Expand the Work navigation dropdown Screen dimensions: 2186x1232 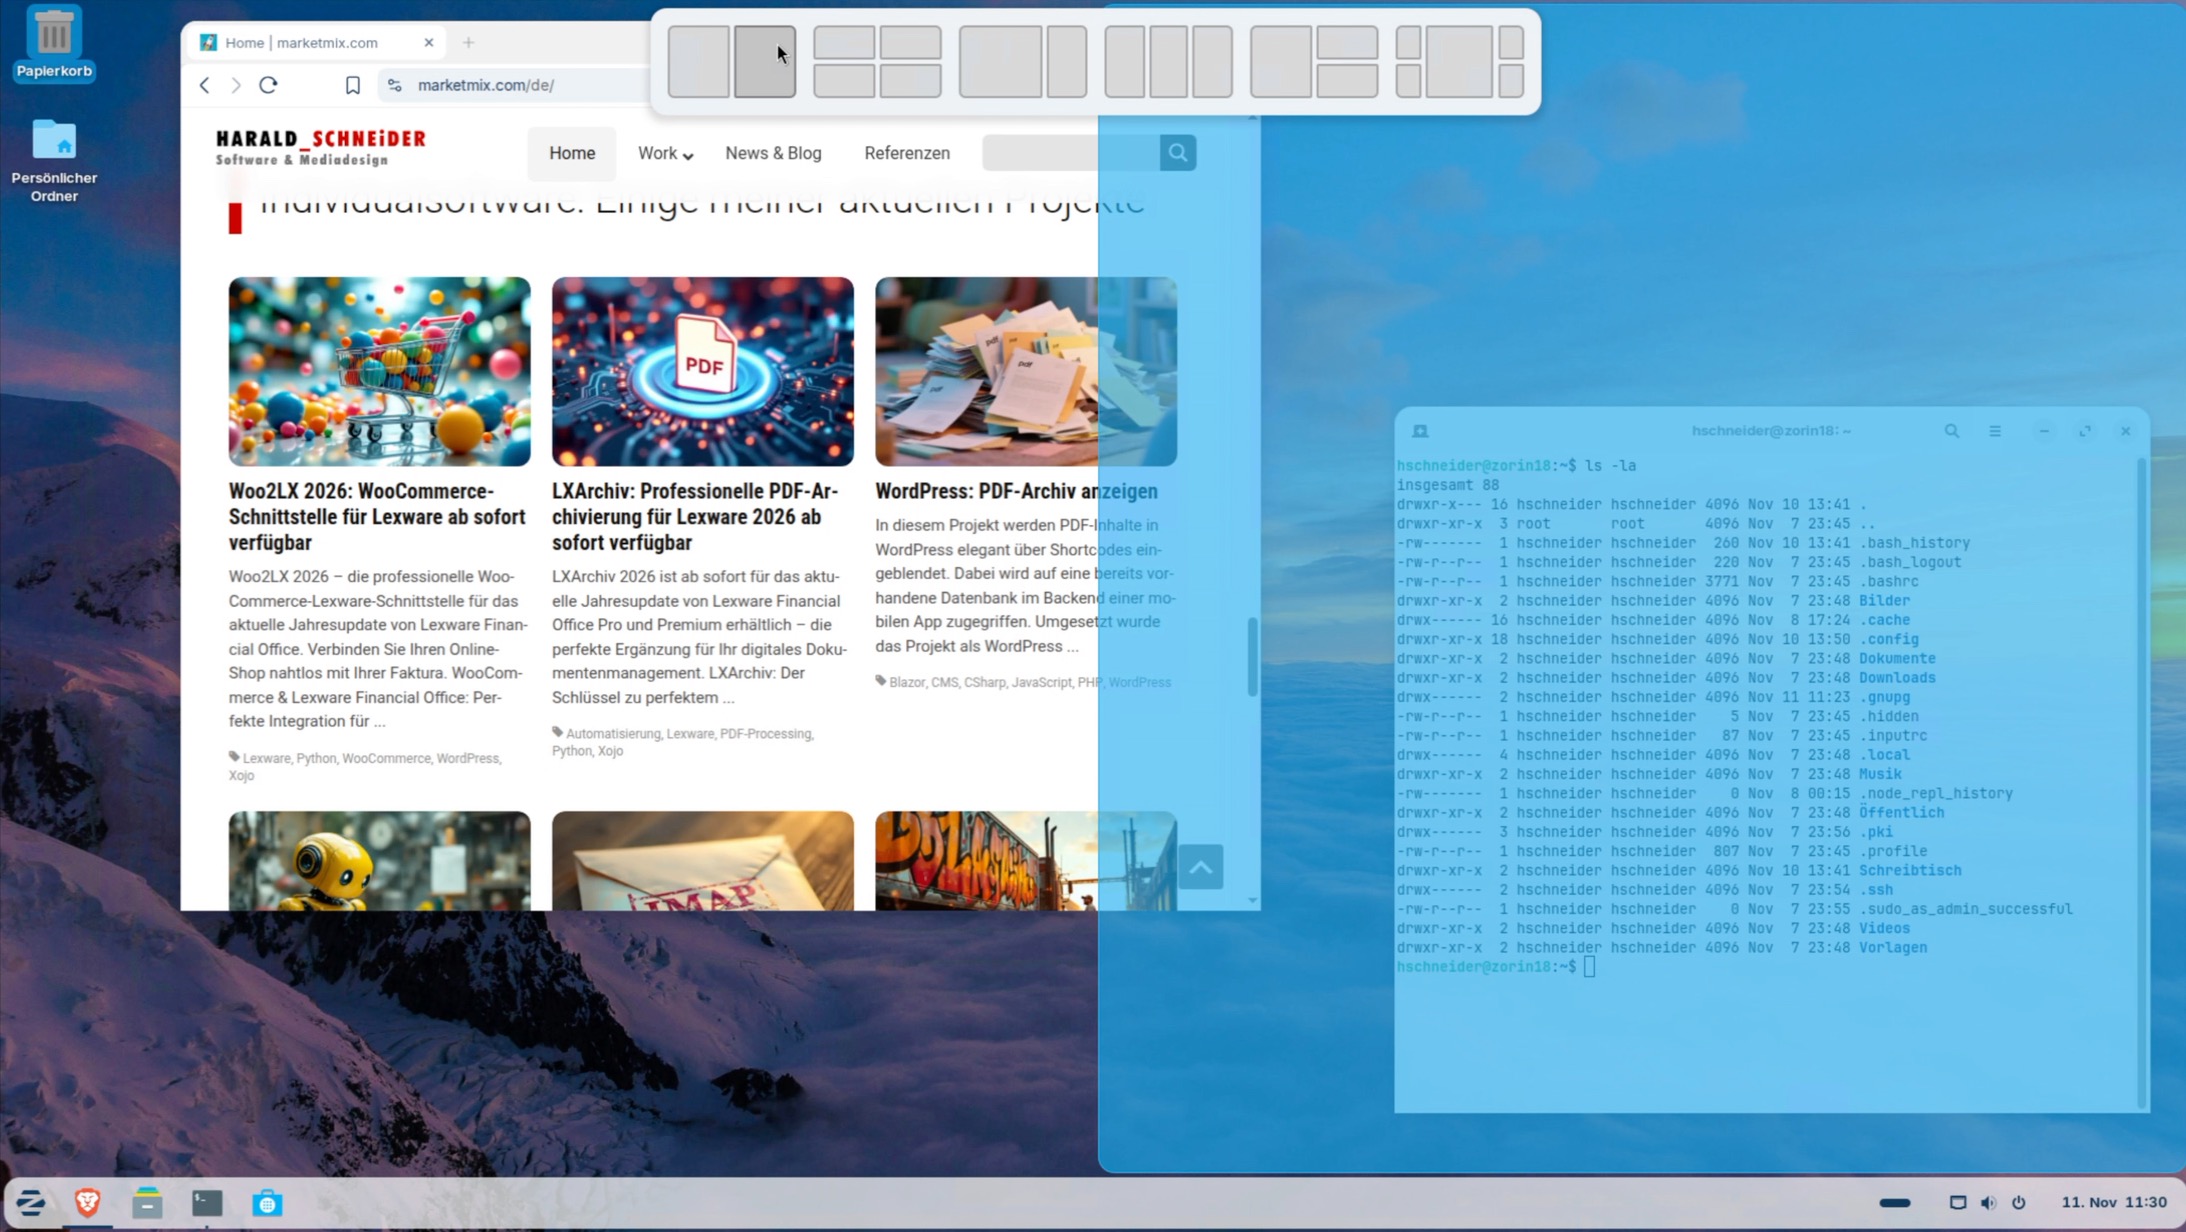664,153
